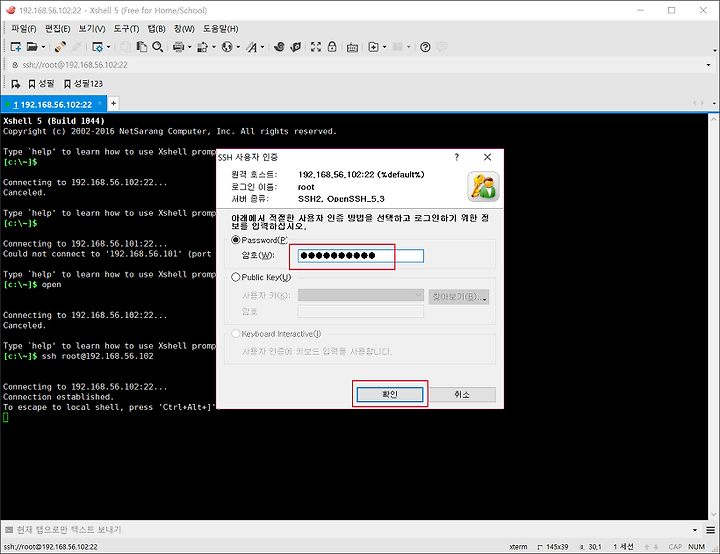
Task: Open the 편집(E) menu
Action: click(57, 28)
